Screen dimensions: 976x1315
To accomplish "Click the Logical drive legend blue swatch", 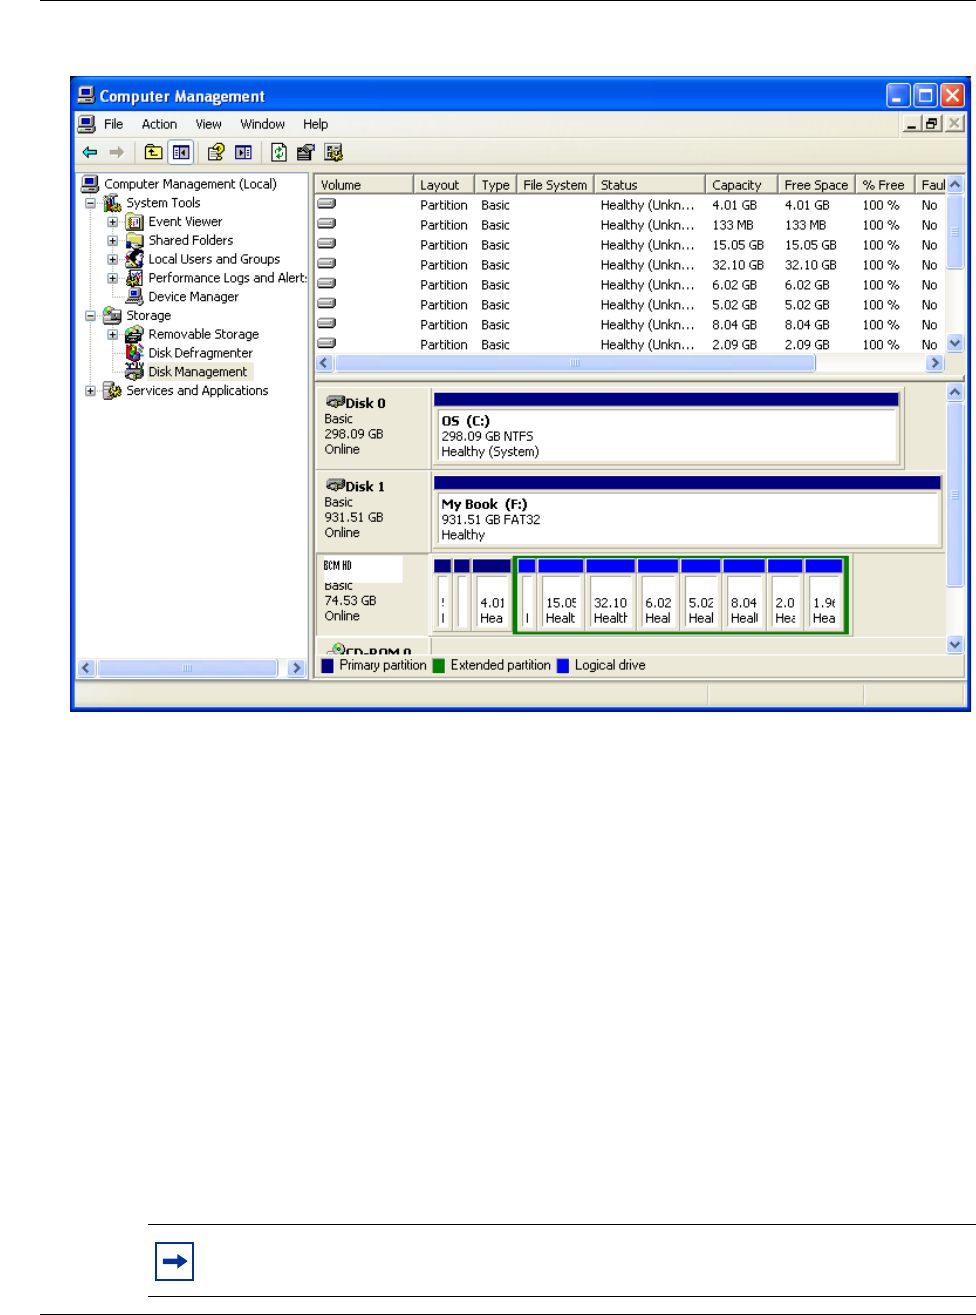I will (x=563, y=666).
